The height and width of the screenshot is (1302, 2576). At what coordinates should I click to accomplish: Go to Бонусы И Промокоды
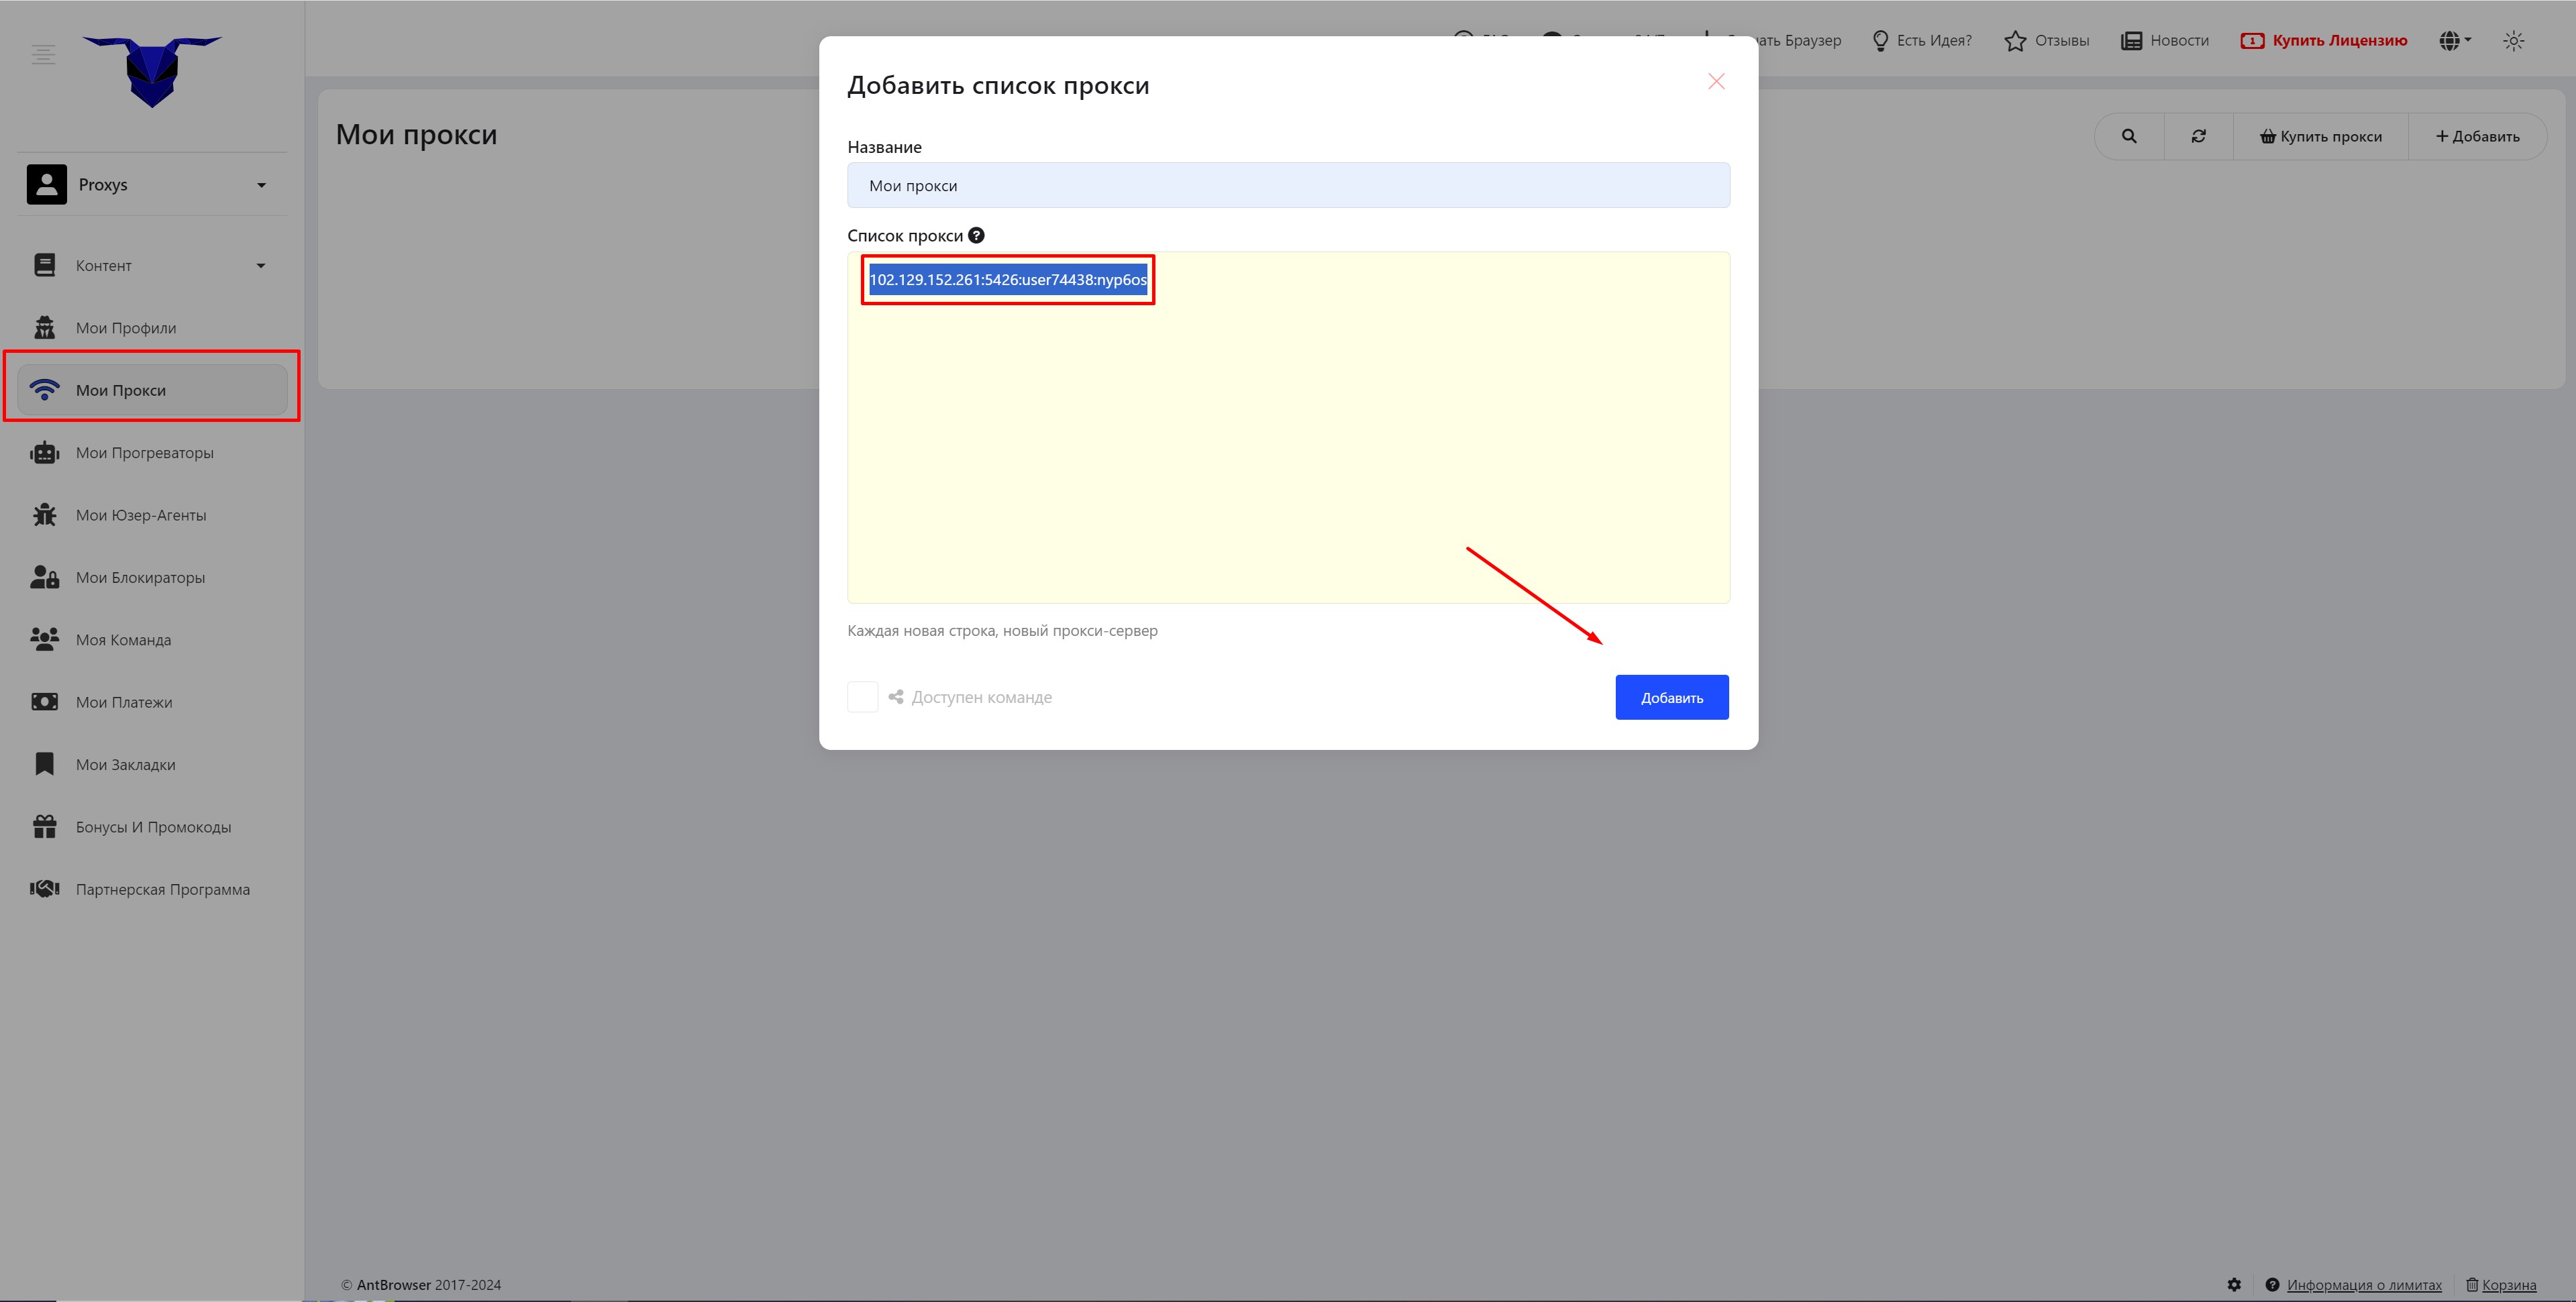click(x=152, y=827)
